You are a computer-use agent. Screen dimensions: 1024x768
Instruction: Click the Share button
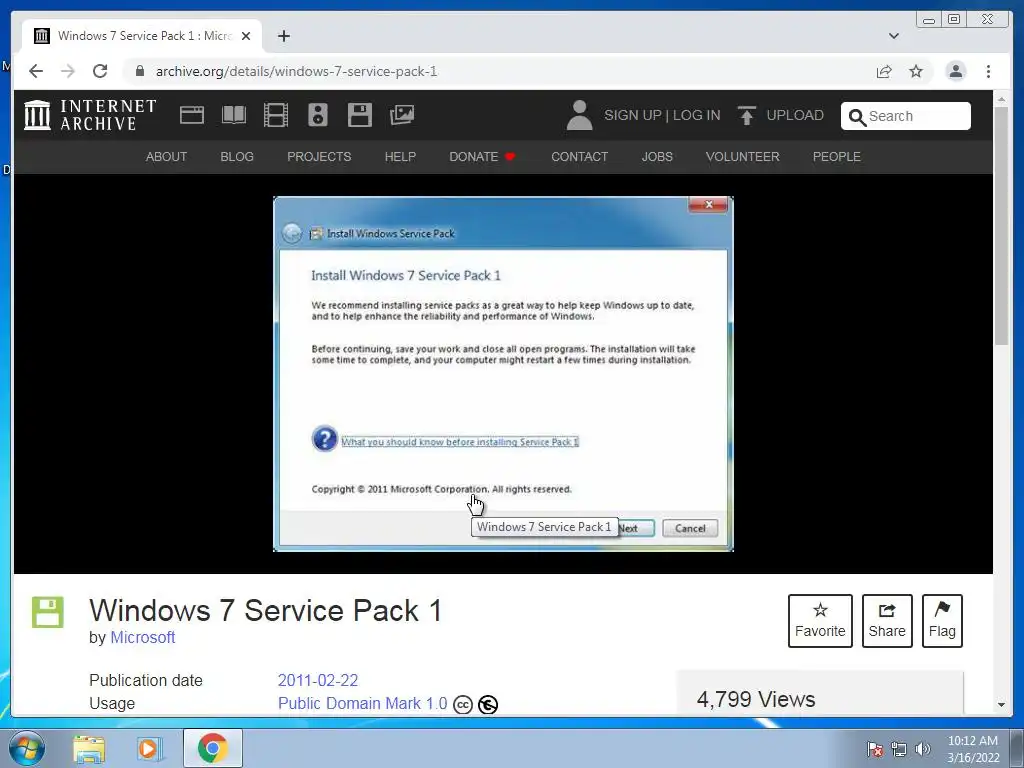(887, 621)
